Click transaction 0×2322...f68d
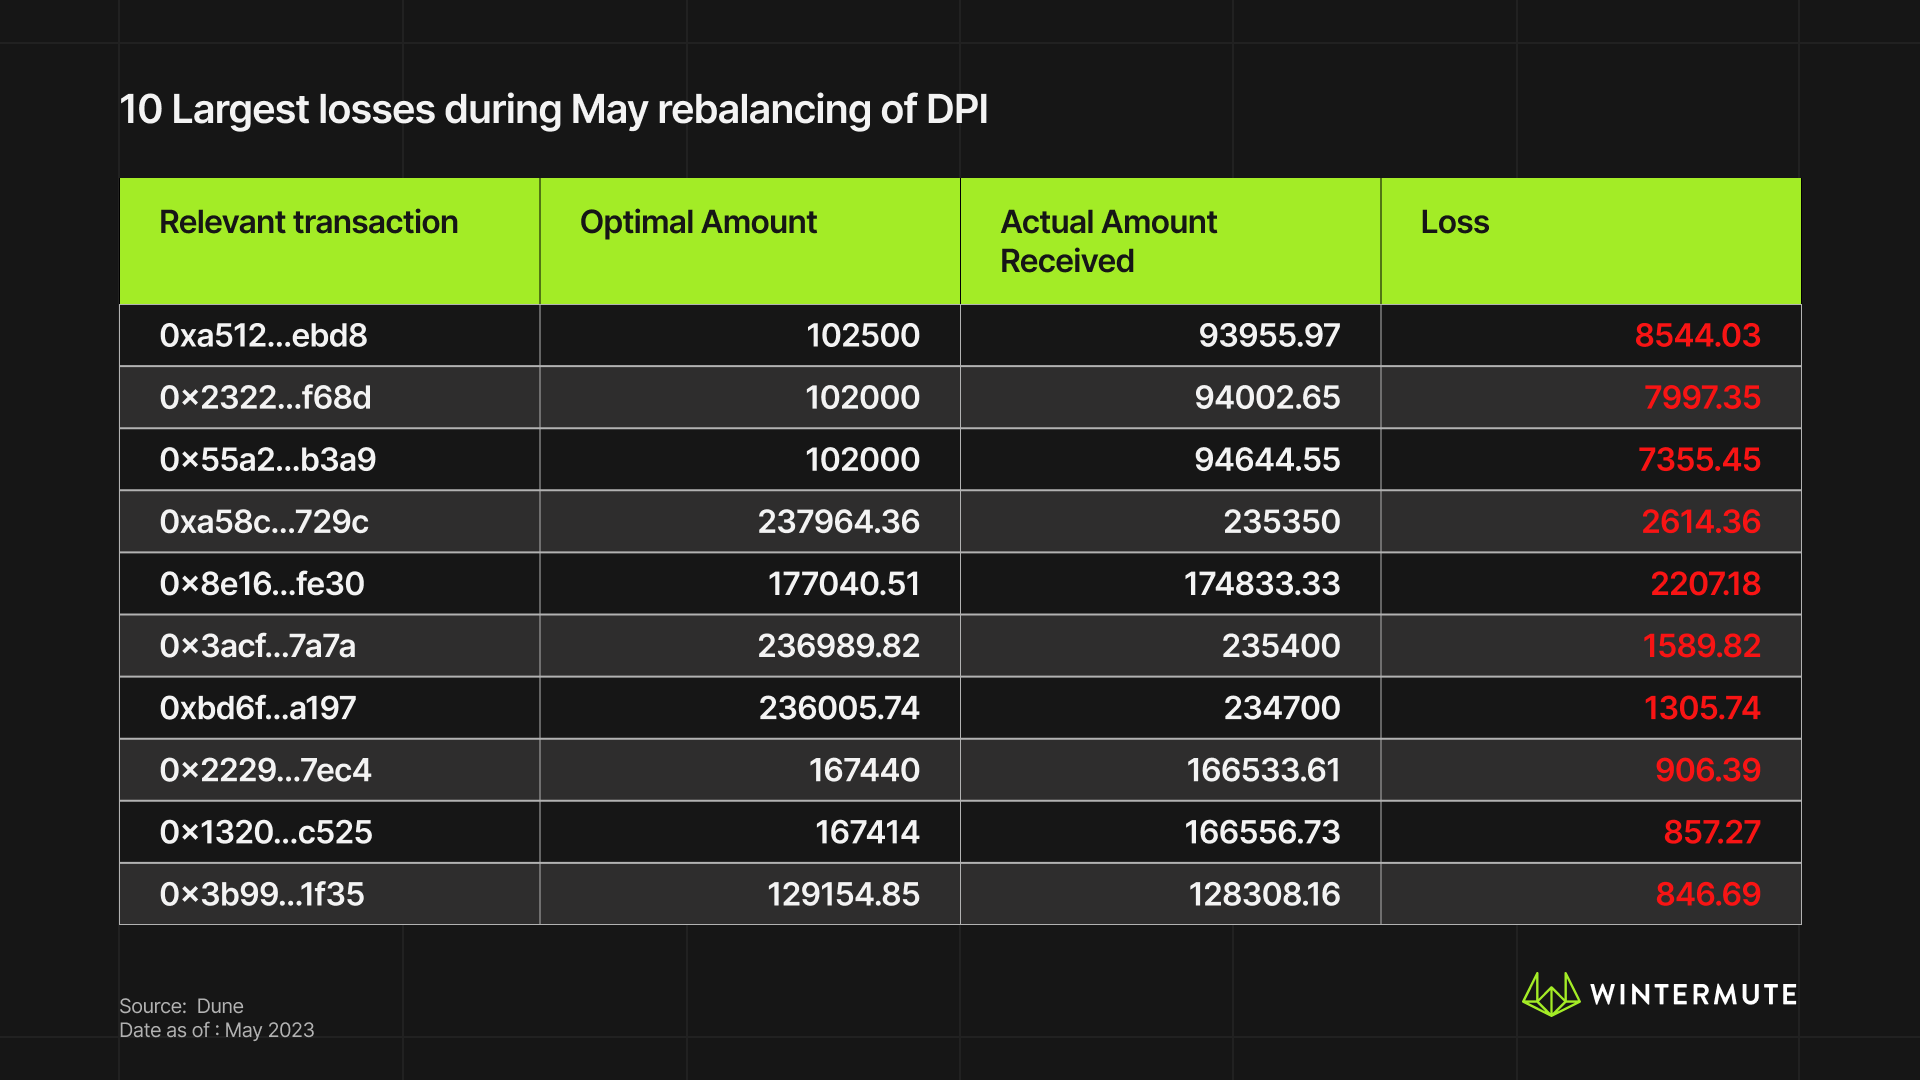 pyautogui.click(x=265, y=397)
